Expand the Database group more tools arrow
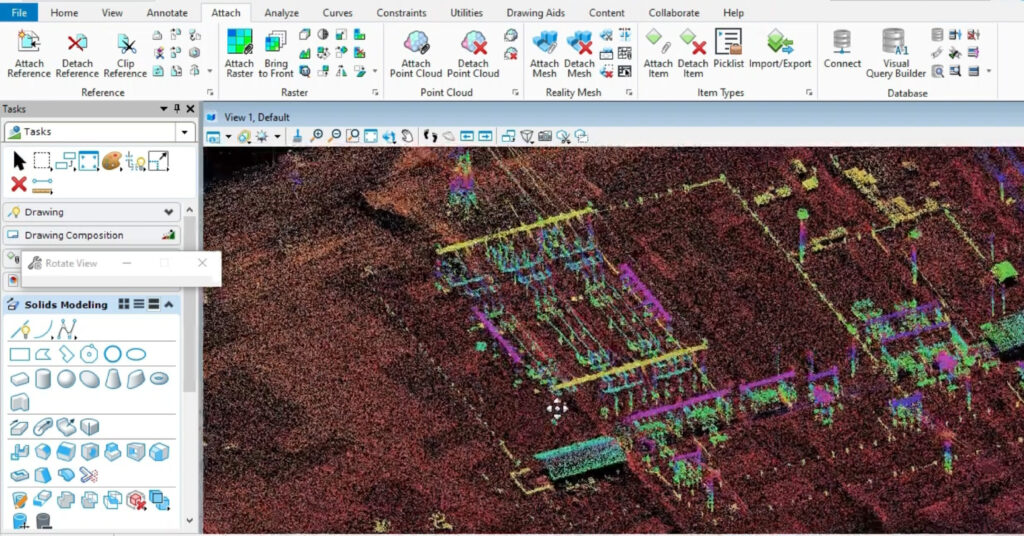 click(x=989, y=71)
